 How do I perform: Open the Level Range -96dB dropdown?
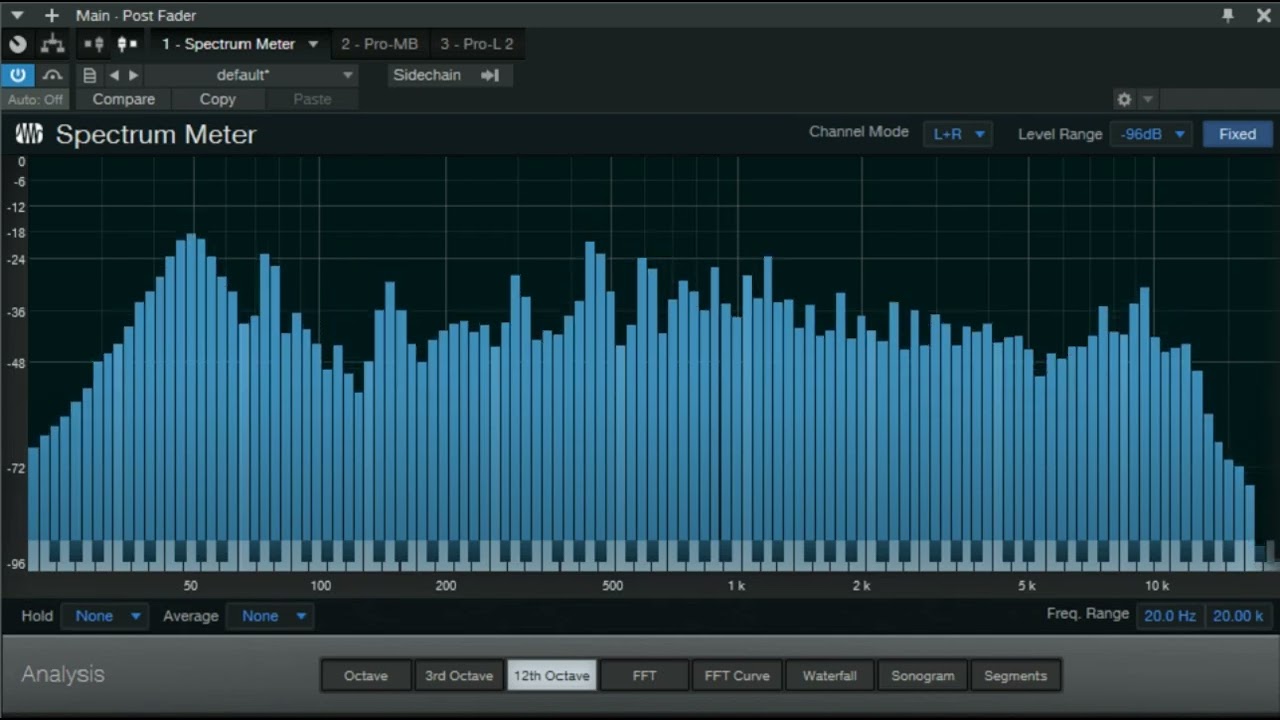[x=1151, y=134]
